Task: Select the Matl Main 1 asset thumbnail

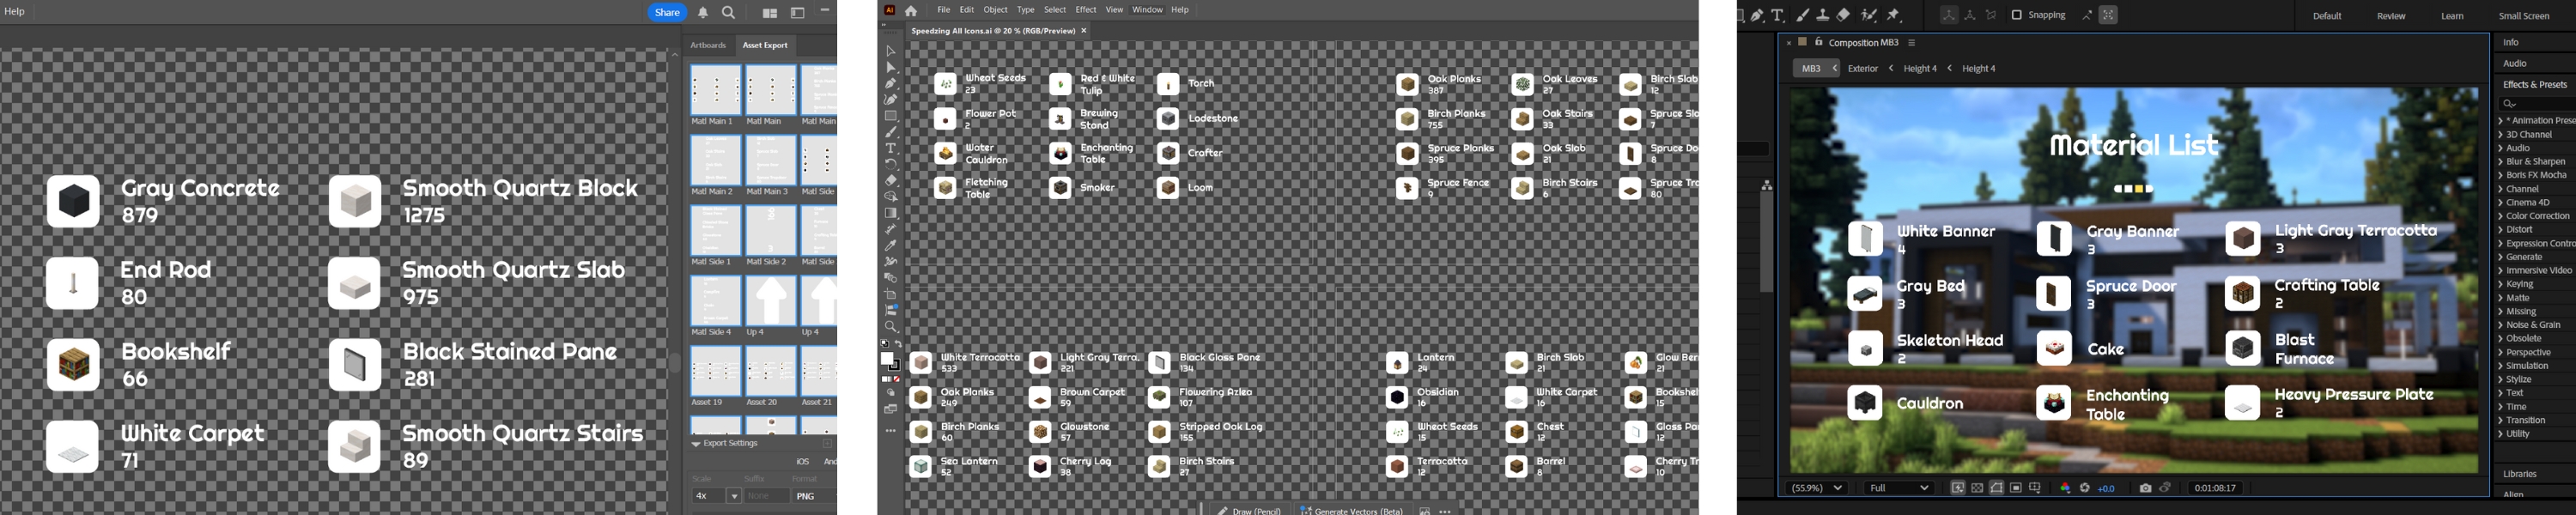Action: pyautogui.click(x=715, y=89)
